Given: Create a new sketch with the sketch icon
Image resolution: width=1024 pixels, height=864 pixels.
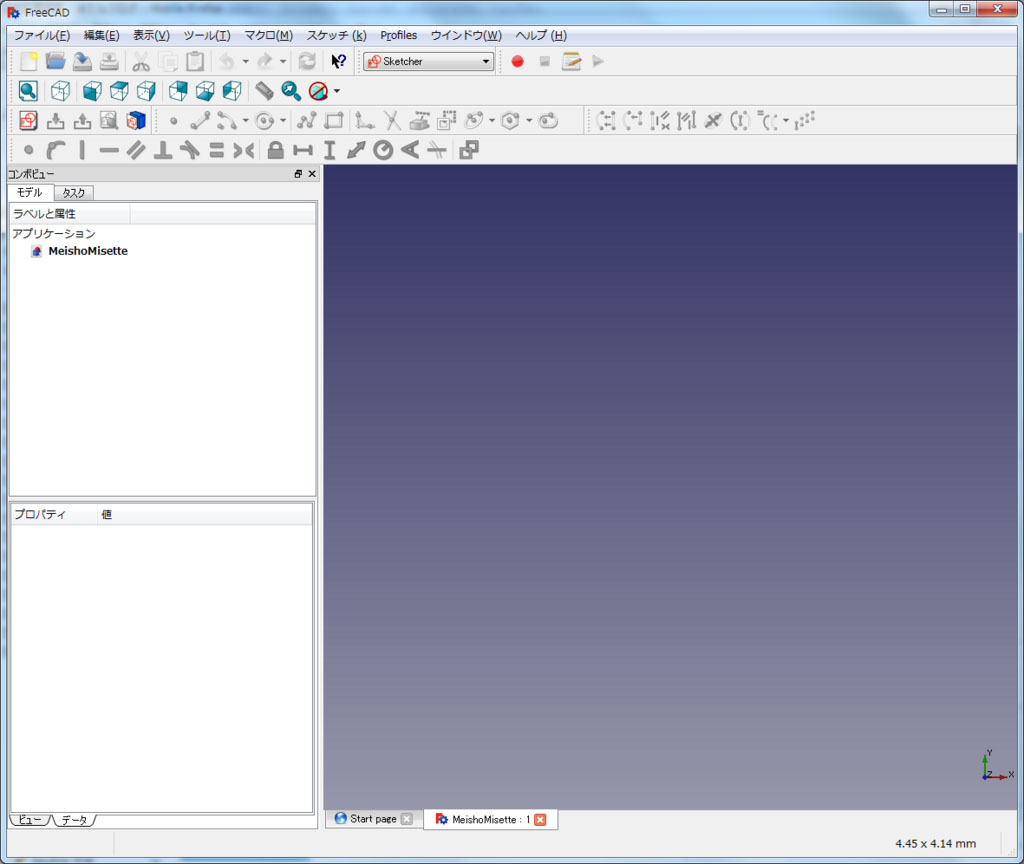Looking at the screenshot, I should [x=28, y=120].
